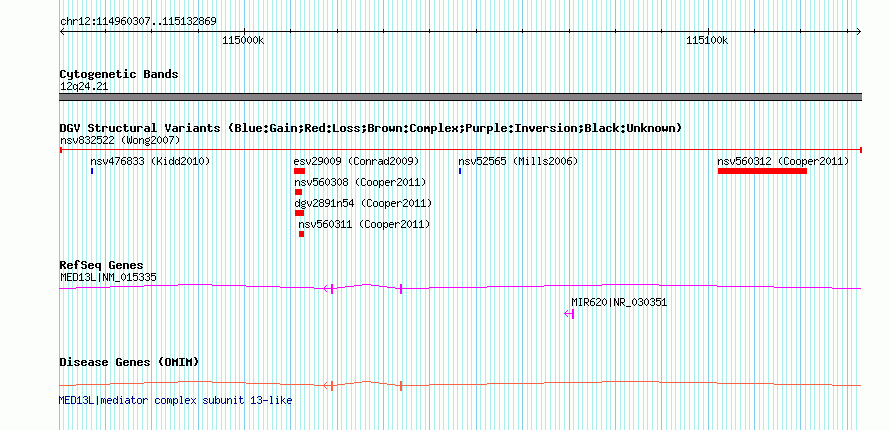Click red block under nsv560308

pos(299,192)
